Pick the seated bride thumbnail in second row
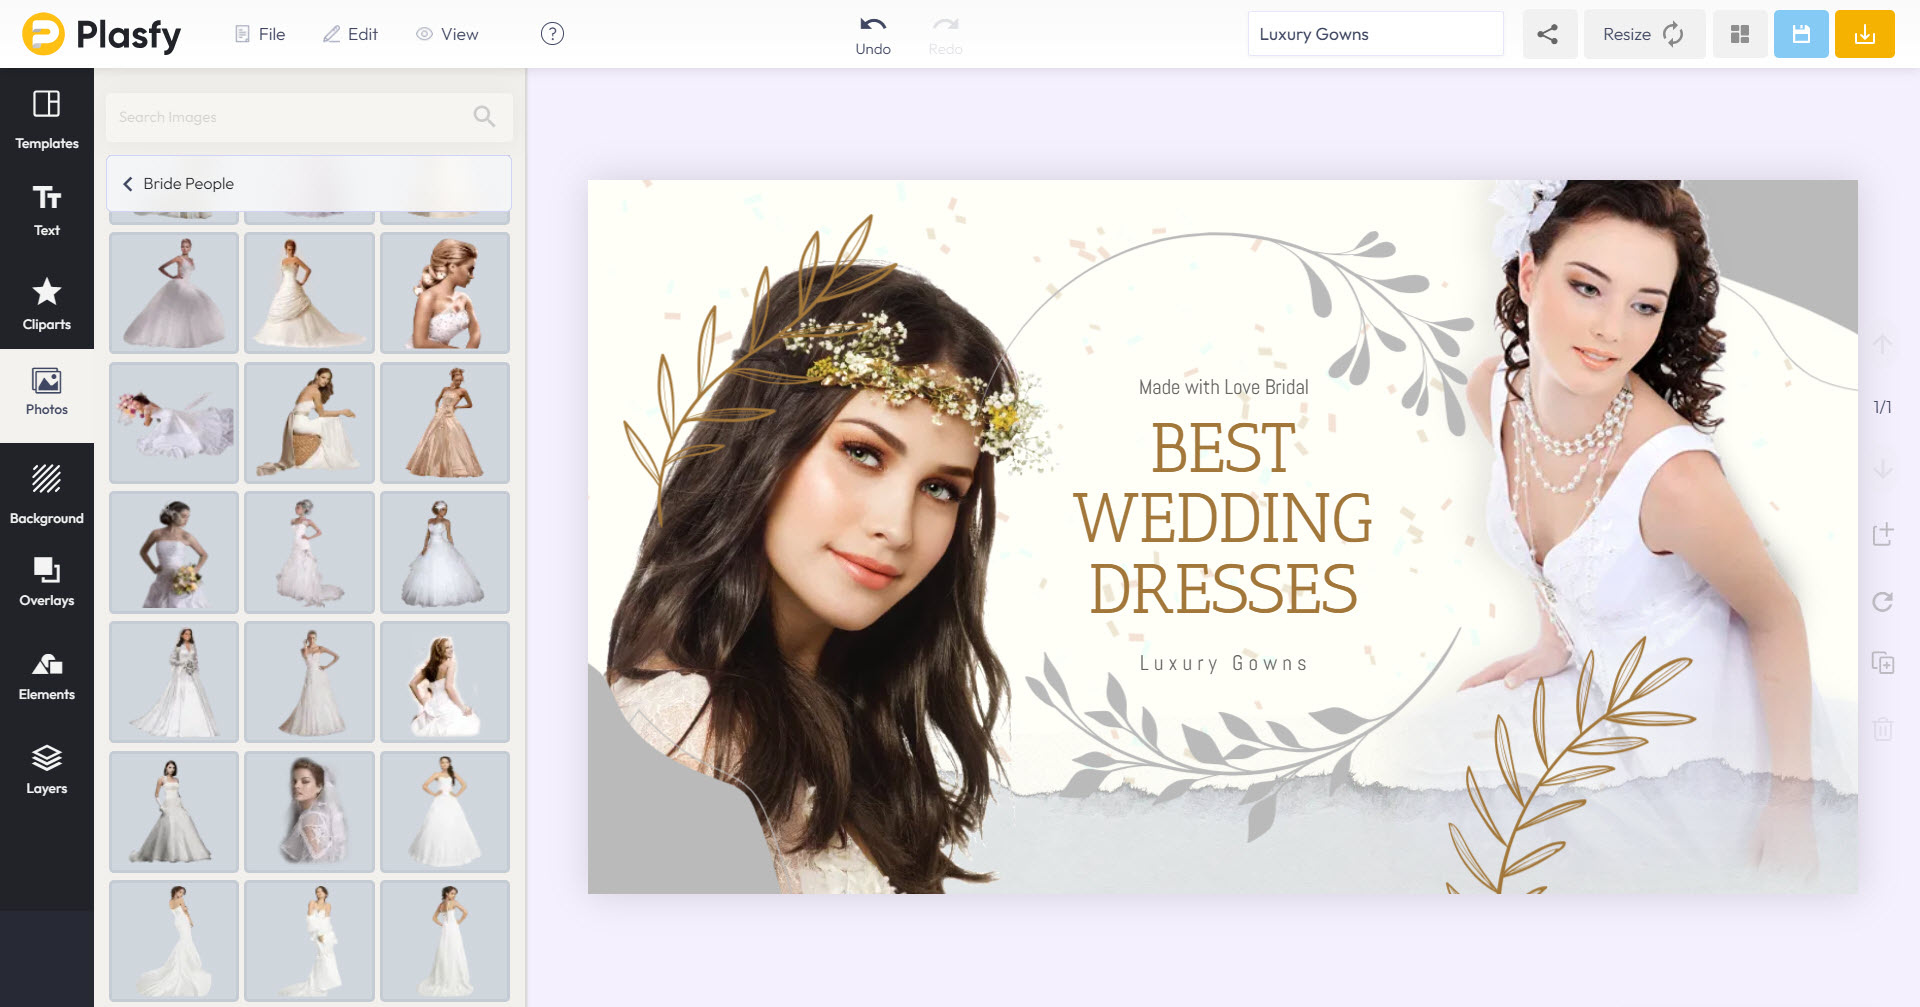 click(309, 423)
